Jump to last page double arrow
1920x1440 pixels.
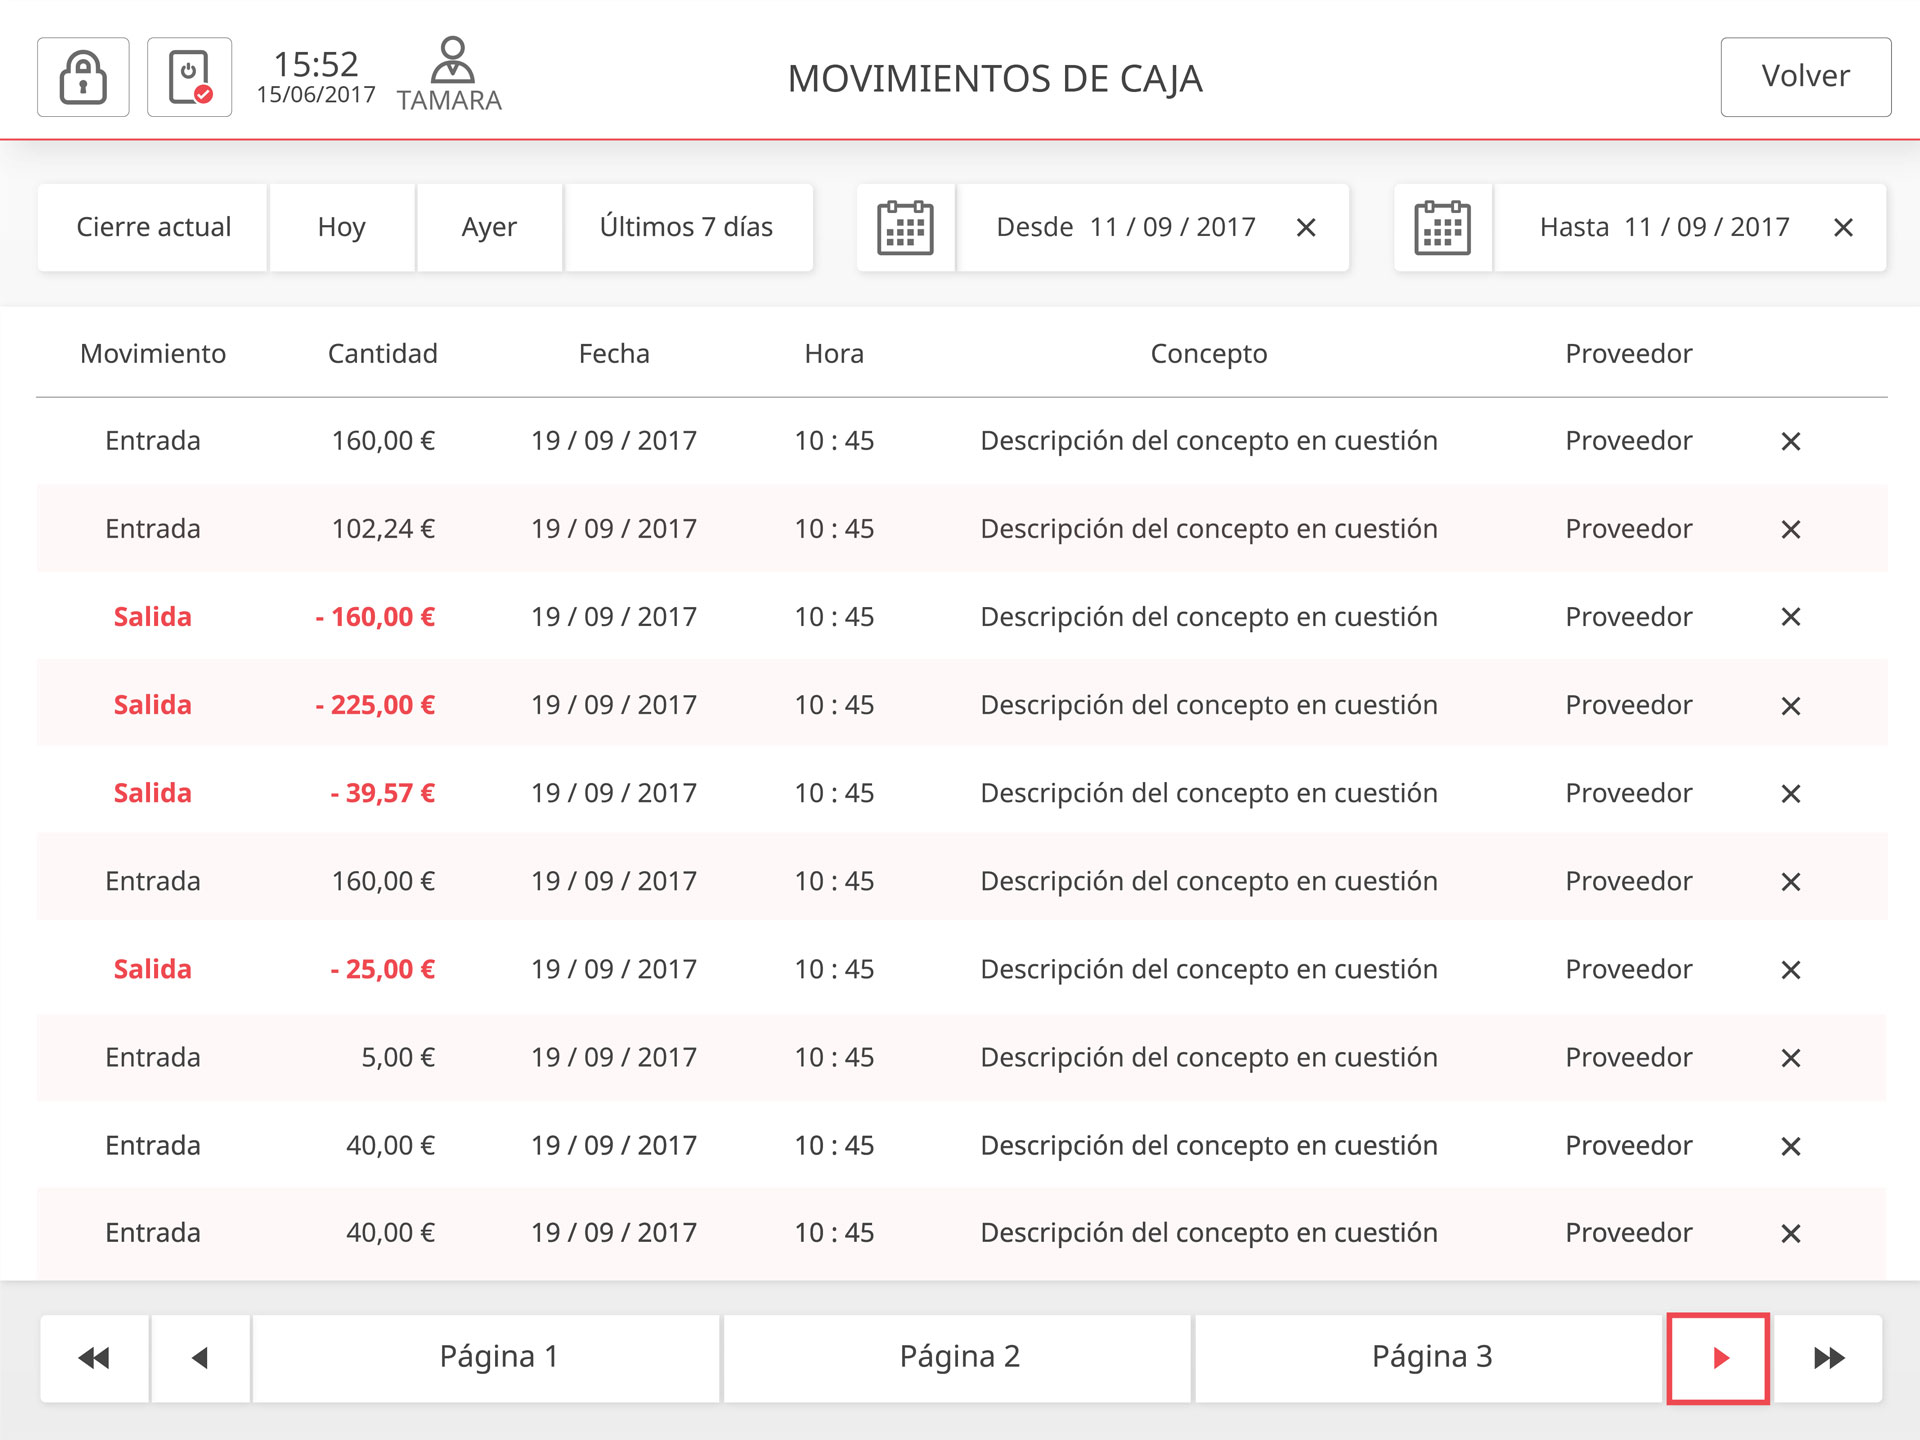1828,1358
